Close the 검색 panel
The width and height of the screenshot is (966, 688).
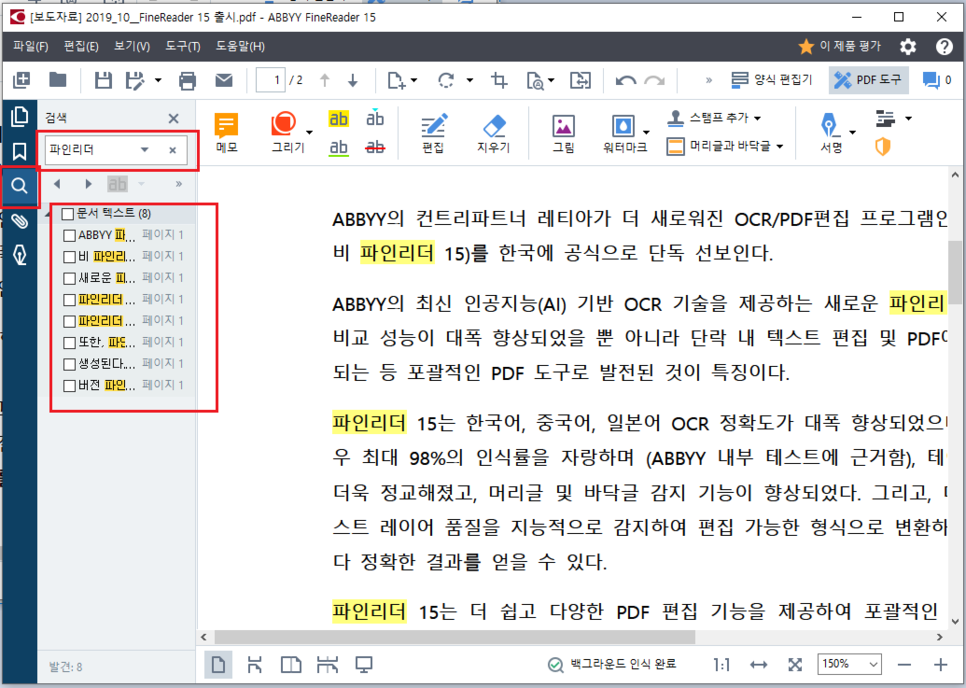point(174,118)
